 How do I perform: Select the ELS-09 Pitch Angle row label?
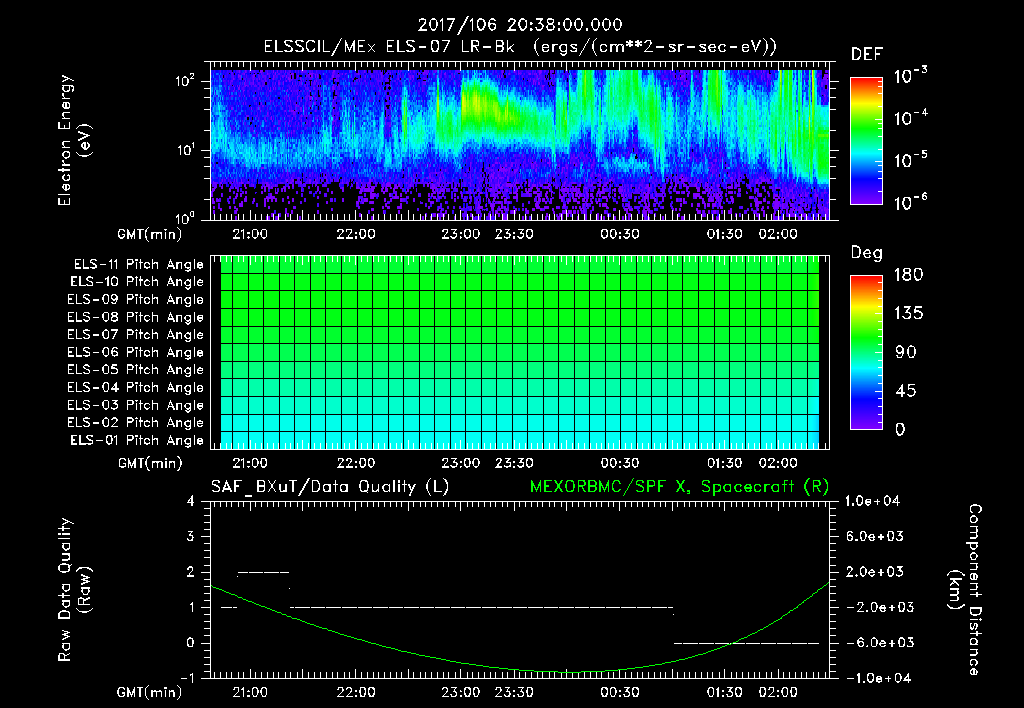pos(135,300)
